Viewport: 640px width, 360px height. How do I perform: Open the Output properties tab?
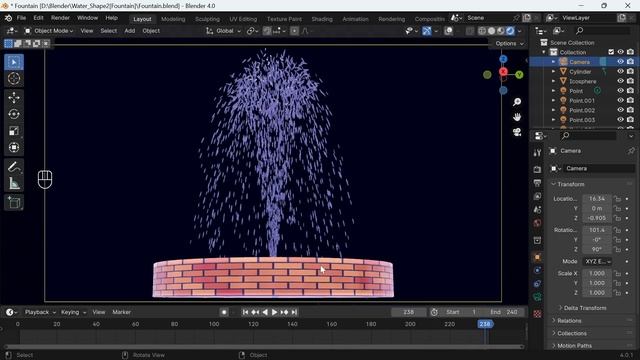click(537, 183)
